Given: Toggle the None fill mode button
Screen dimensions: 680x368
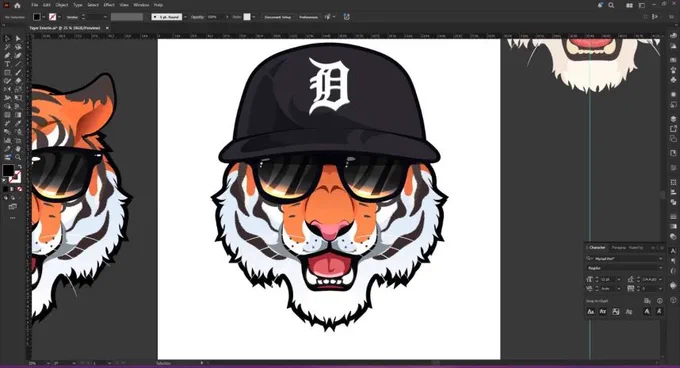Looking at the screenshot, I should pyautogui.click(x=20, y=189).
